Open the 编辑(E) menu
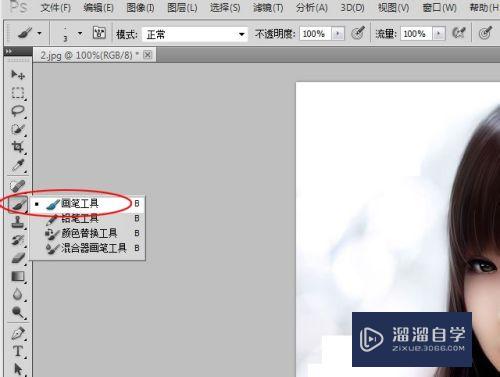This screenshot has height=377, width=500. pos(98,8)
